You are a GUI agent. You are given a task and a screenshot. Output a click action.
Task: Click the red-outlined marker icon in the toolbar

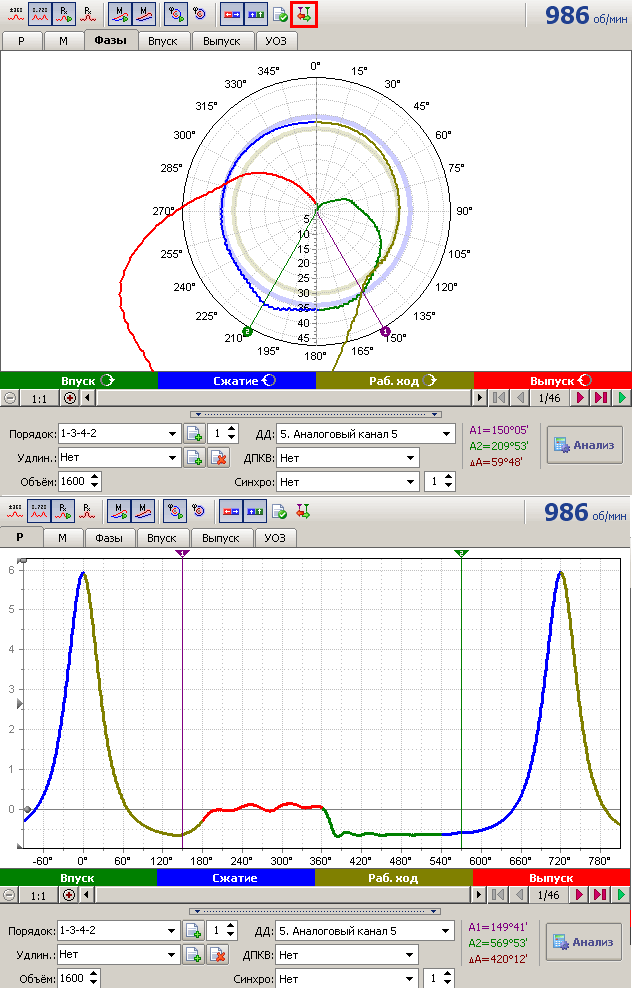tap(304, 14)
